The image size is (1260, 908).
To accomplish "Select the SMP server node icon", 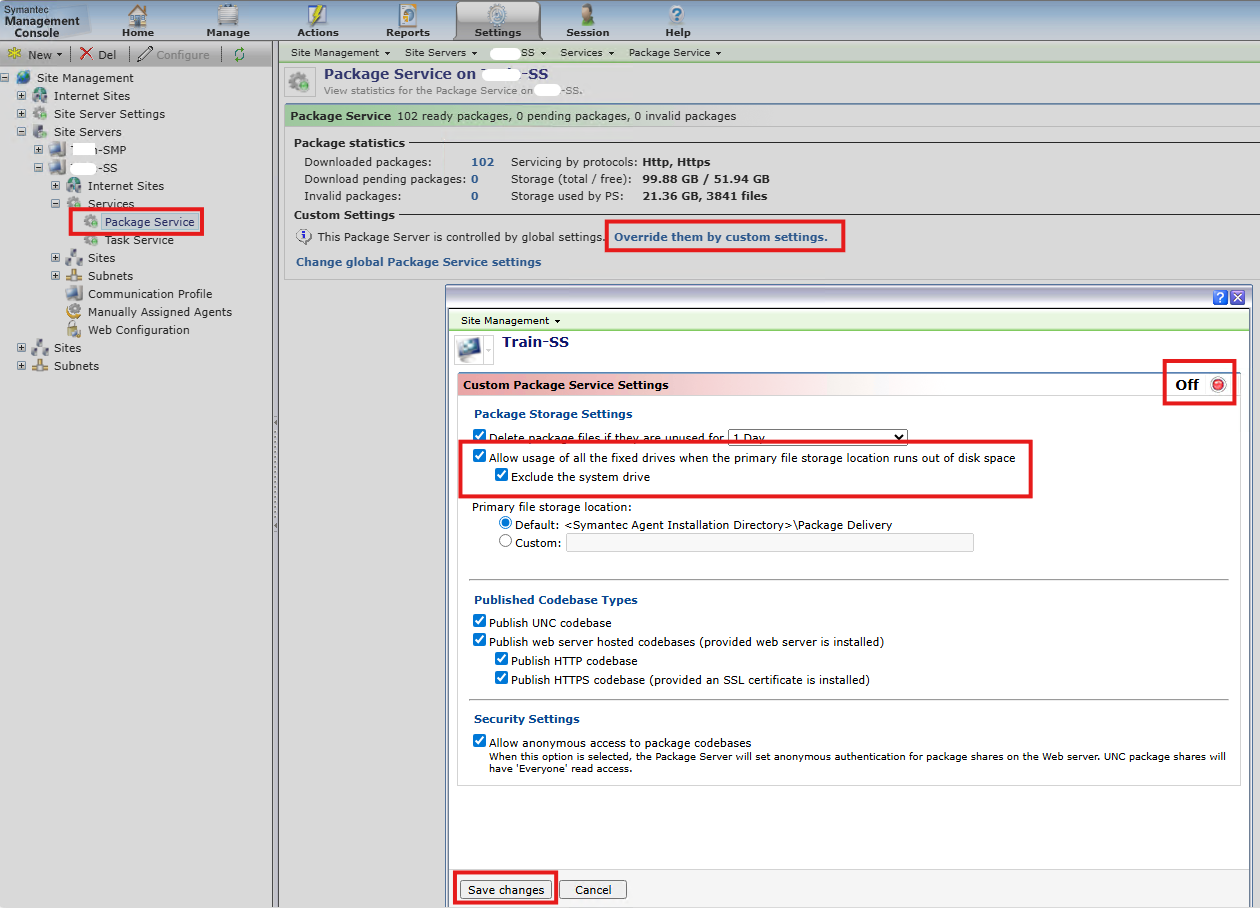I will (x=57, y=150).
